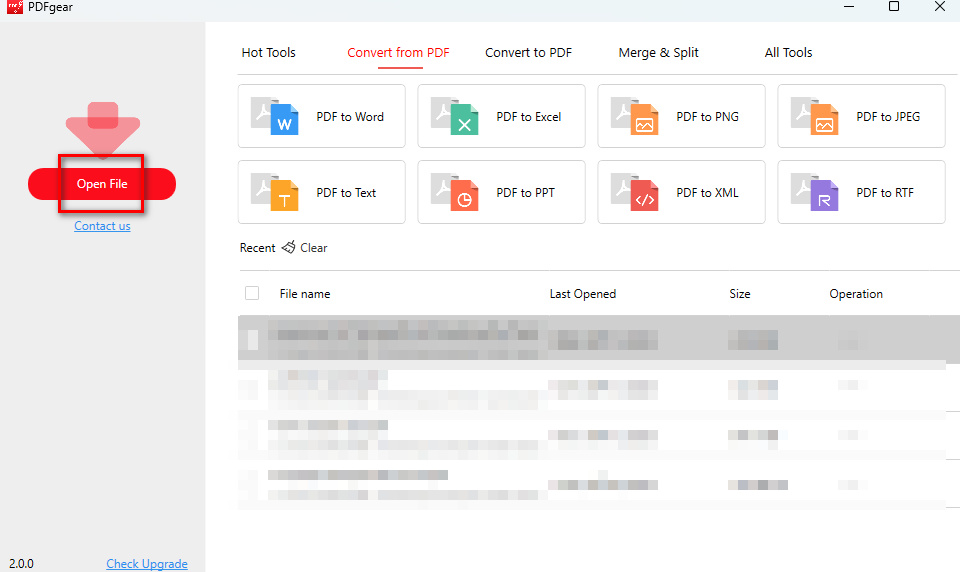The image size is (960, 572).
Task: Click the Check Upgrade link
Action: point(147,563)
